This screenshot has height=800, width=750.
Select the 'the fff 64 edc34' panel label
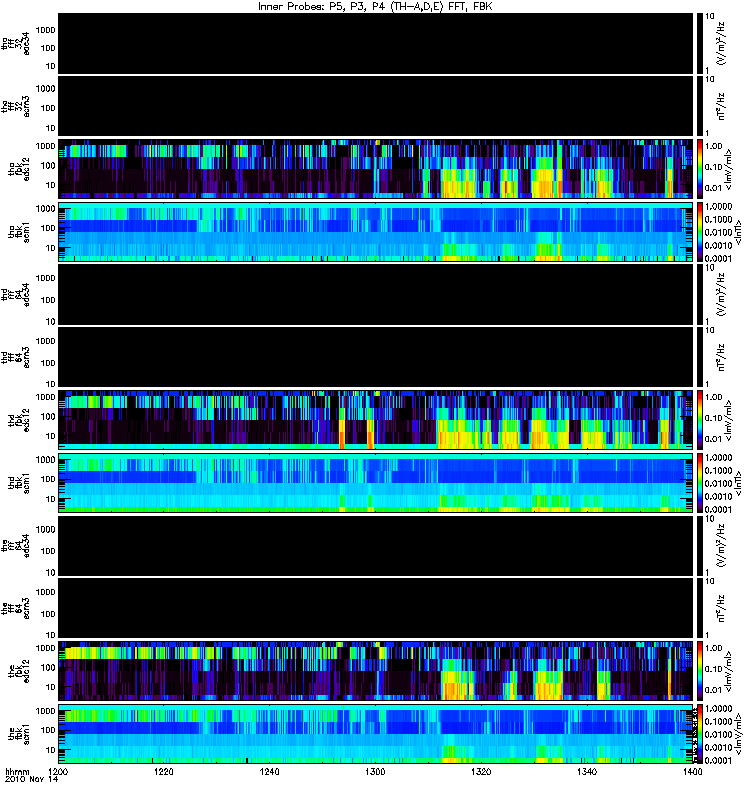pyautogui.click(x=16, y=546)
